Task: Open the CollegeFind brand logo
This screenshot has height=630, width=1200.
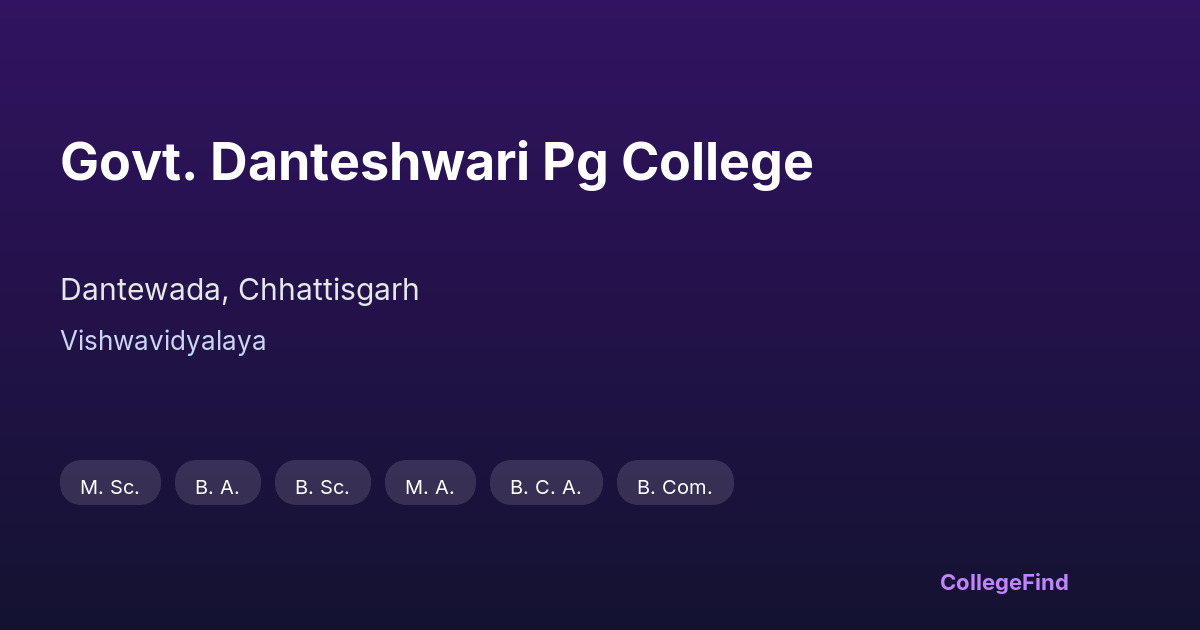Action: click(1004, 582)
